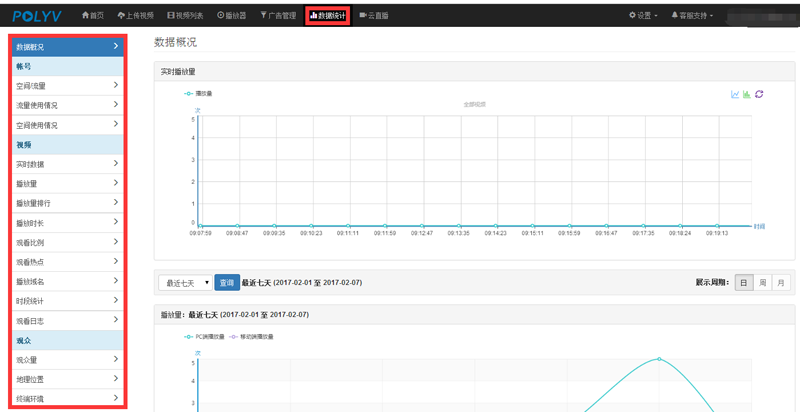The height and width of the screenshot is (412, 800).
Task: Open 视频列表 in the top navigation
Action: pyautogui.click(x=185, y=16)
